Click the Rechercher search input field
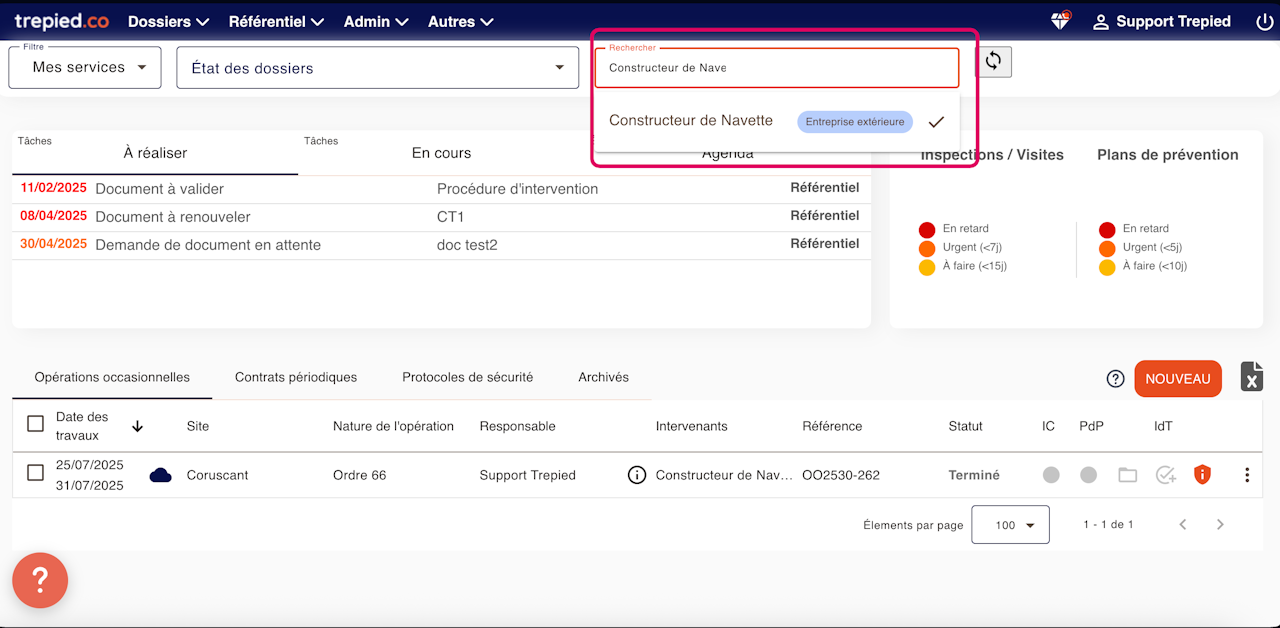The height and width of the screenshot is (628, 1280). pos(776,68)
